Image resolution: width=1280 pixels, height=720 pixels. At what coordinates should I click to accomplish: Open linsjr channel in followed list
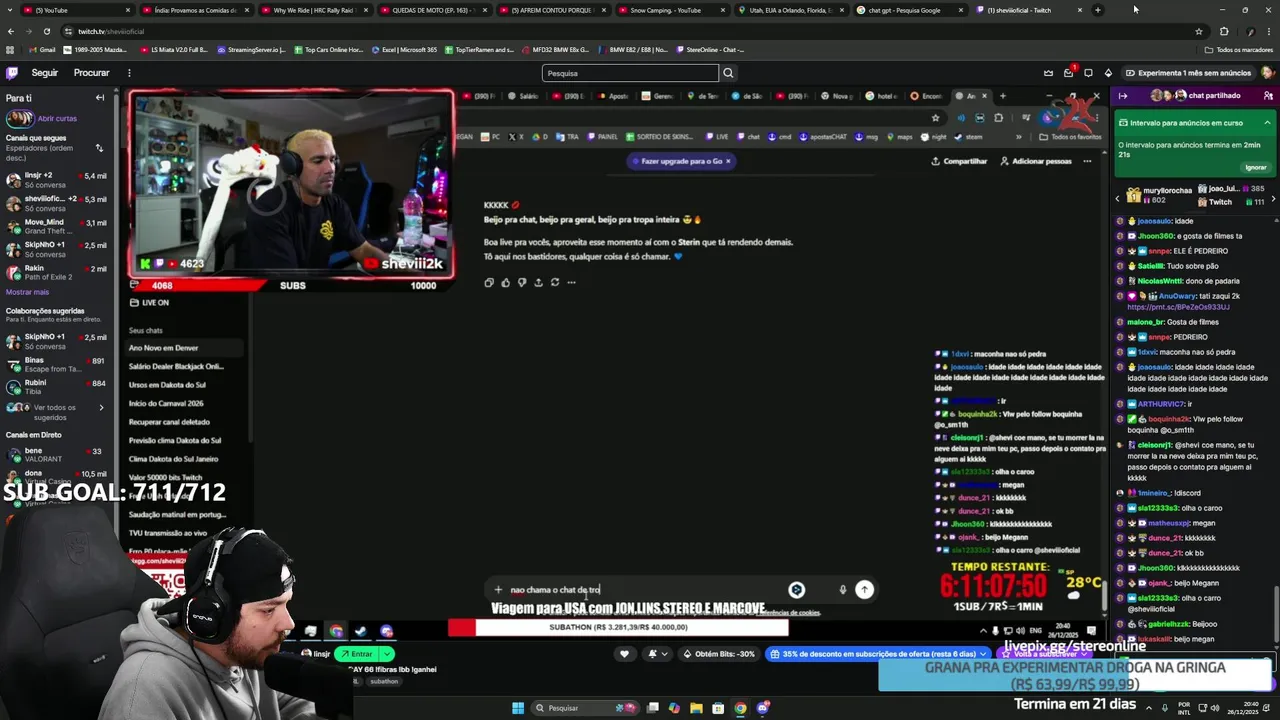click(x=56, y=180)
